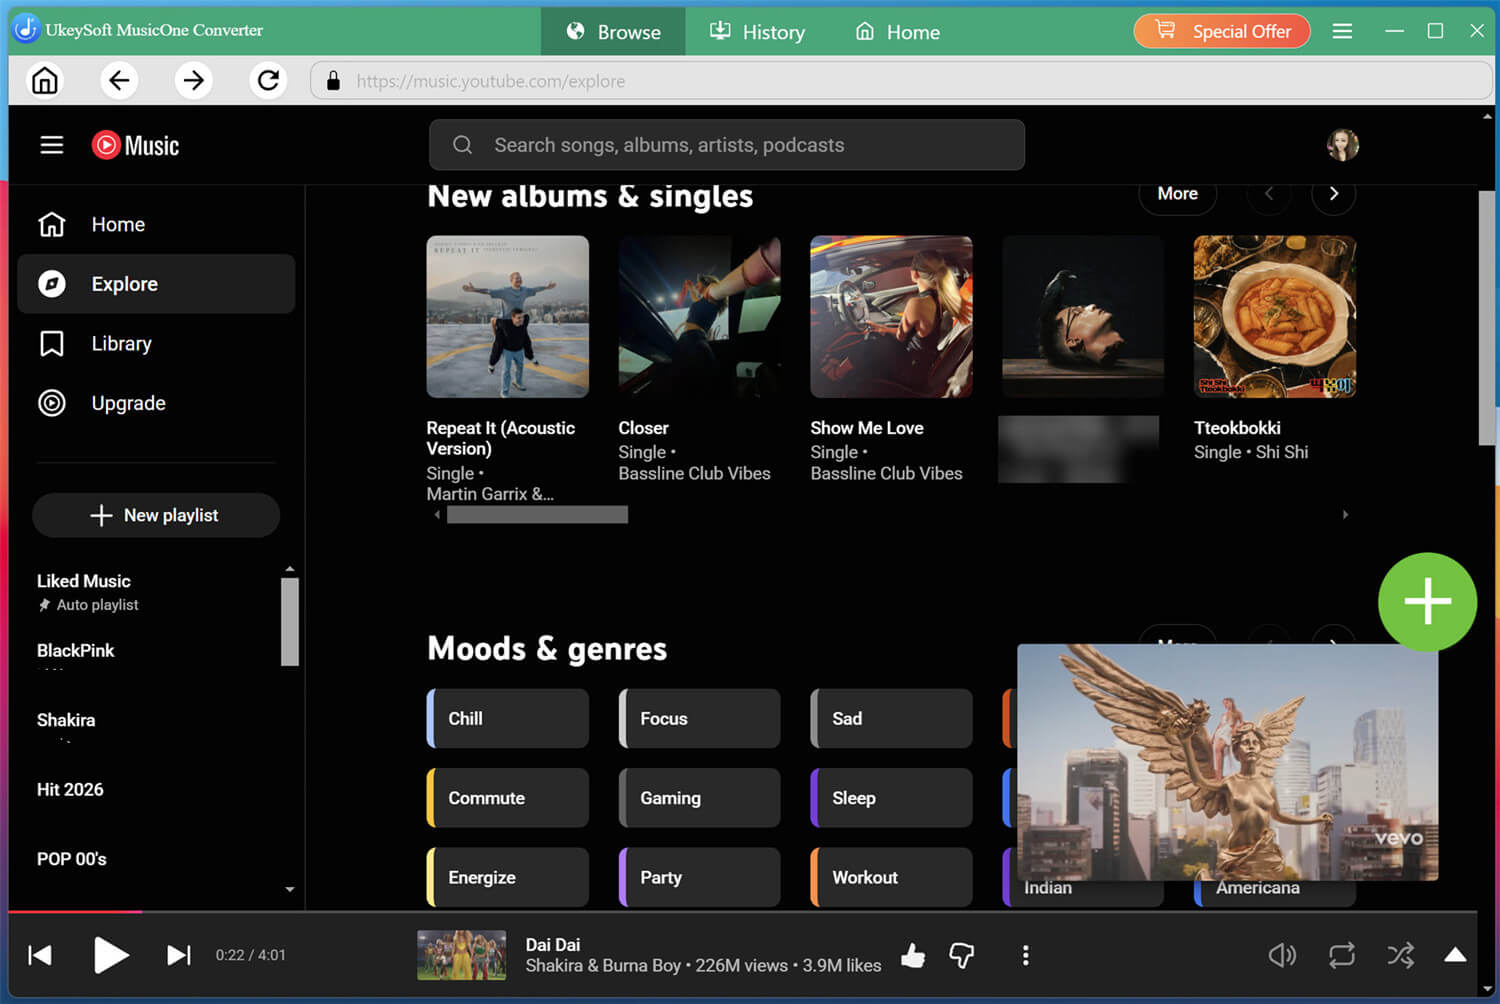The height and width of the screenshot is (1004, 1500).
Task: Switch to the History tab
Action: [757, 32]
